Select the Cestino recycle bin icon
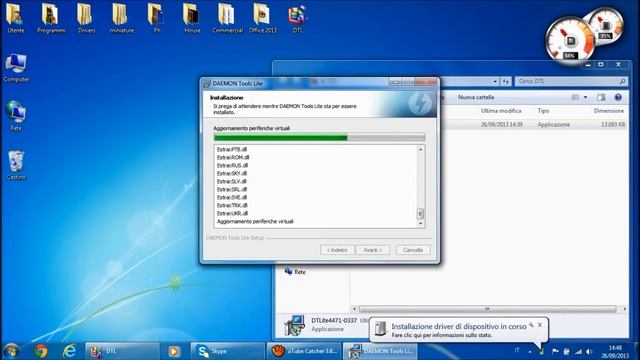Image resolution: width=640 pixels, height=360 pixels. click(16, 165)
